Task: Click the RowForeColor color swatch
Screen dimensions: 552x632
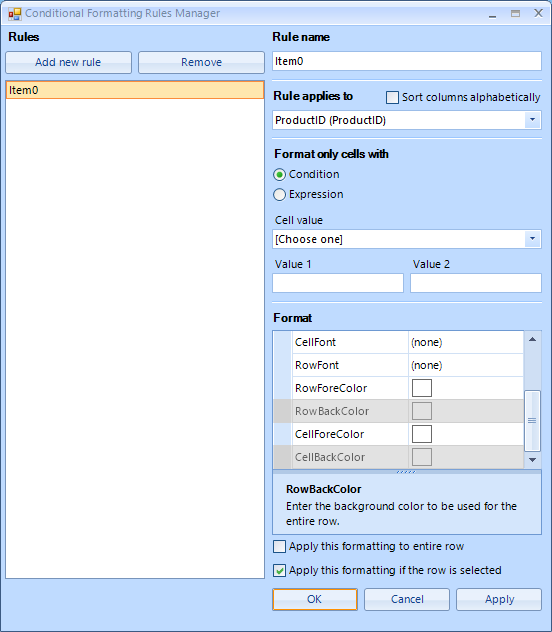Action: [x=422, y=388]
